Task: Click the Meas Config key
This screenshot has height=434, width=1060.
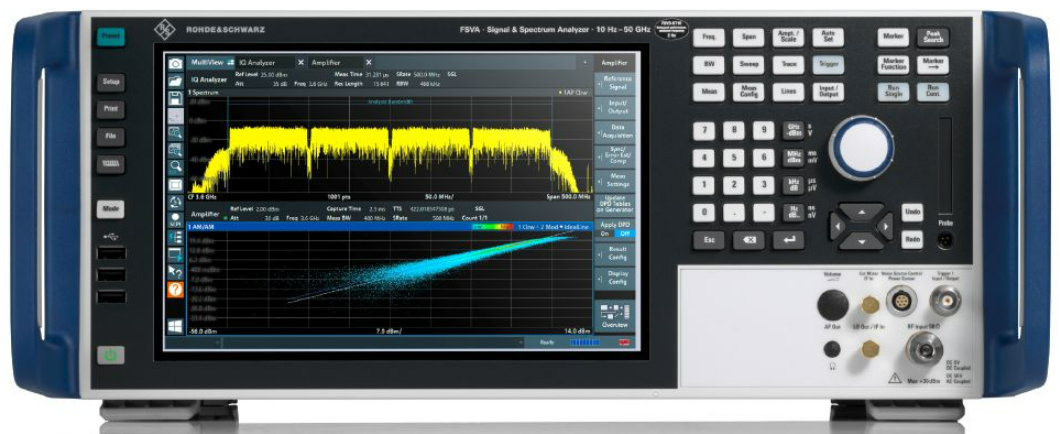Action: (748, 92)
